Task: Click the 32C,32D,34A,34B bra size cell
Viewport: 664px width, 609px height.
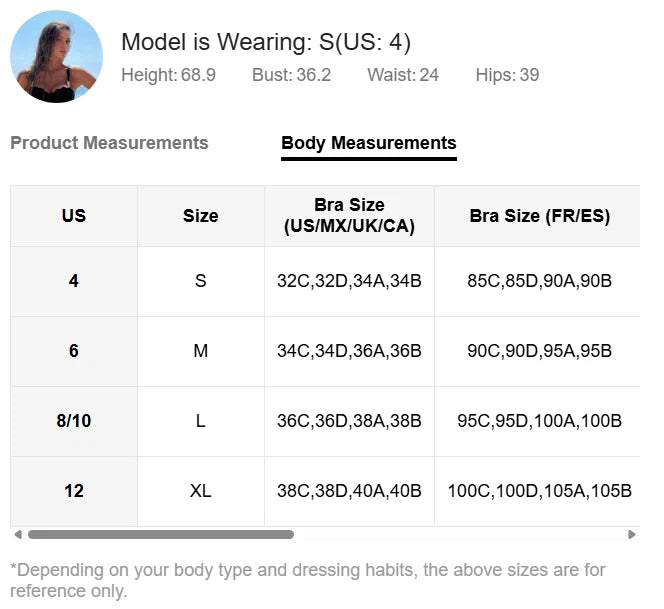Action: pyautogui.click(x=349, y=281)
